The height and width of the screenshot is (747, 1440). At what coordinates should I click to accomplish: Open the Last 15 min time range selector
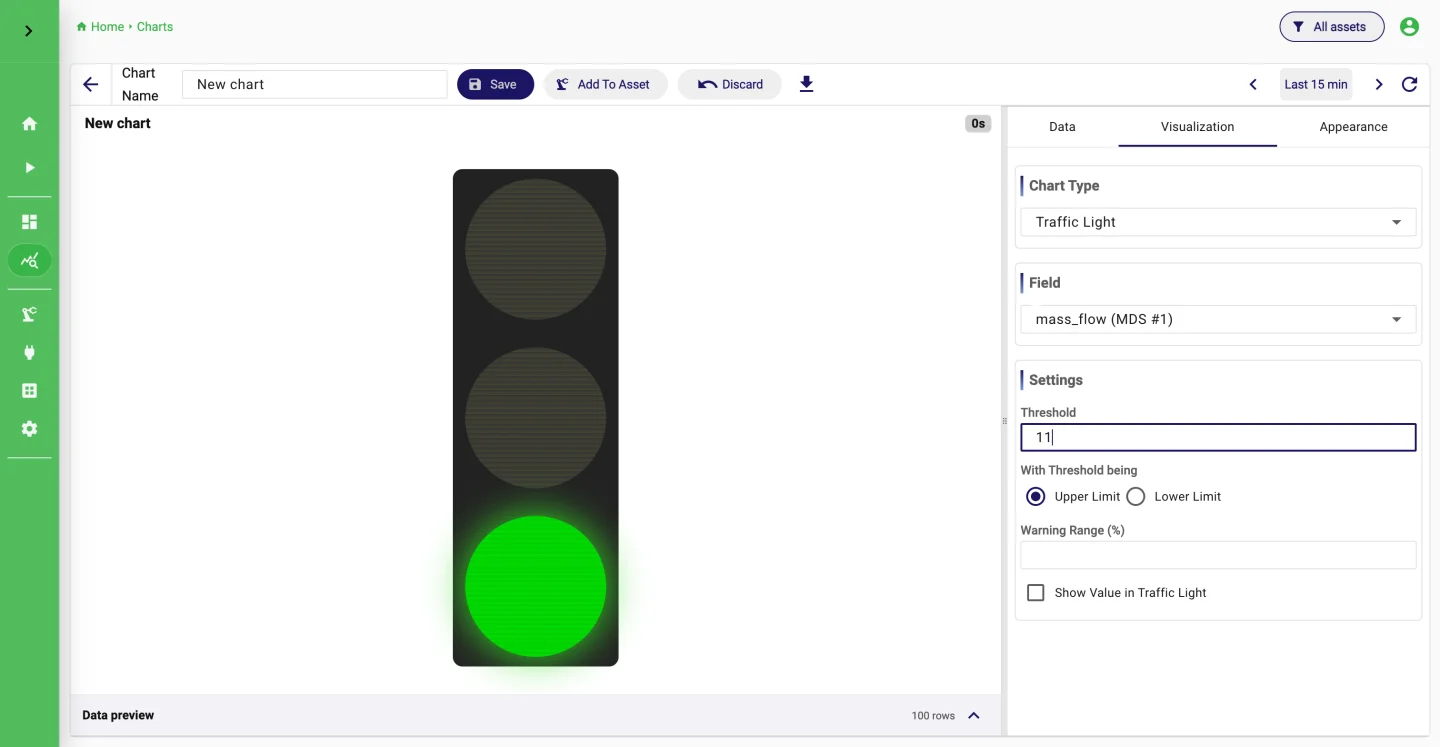(x=1316, y=85)
